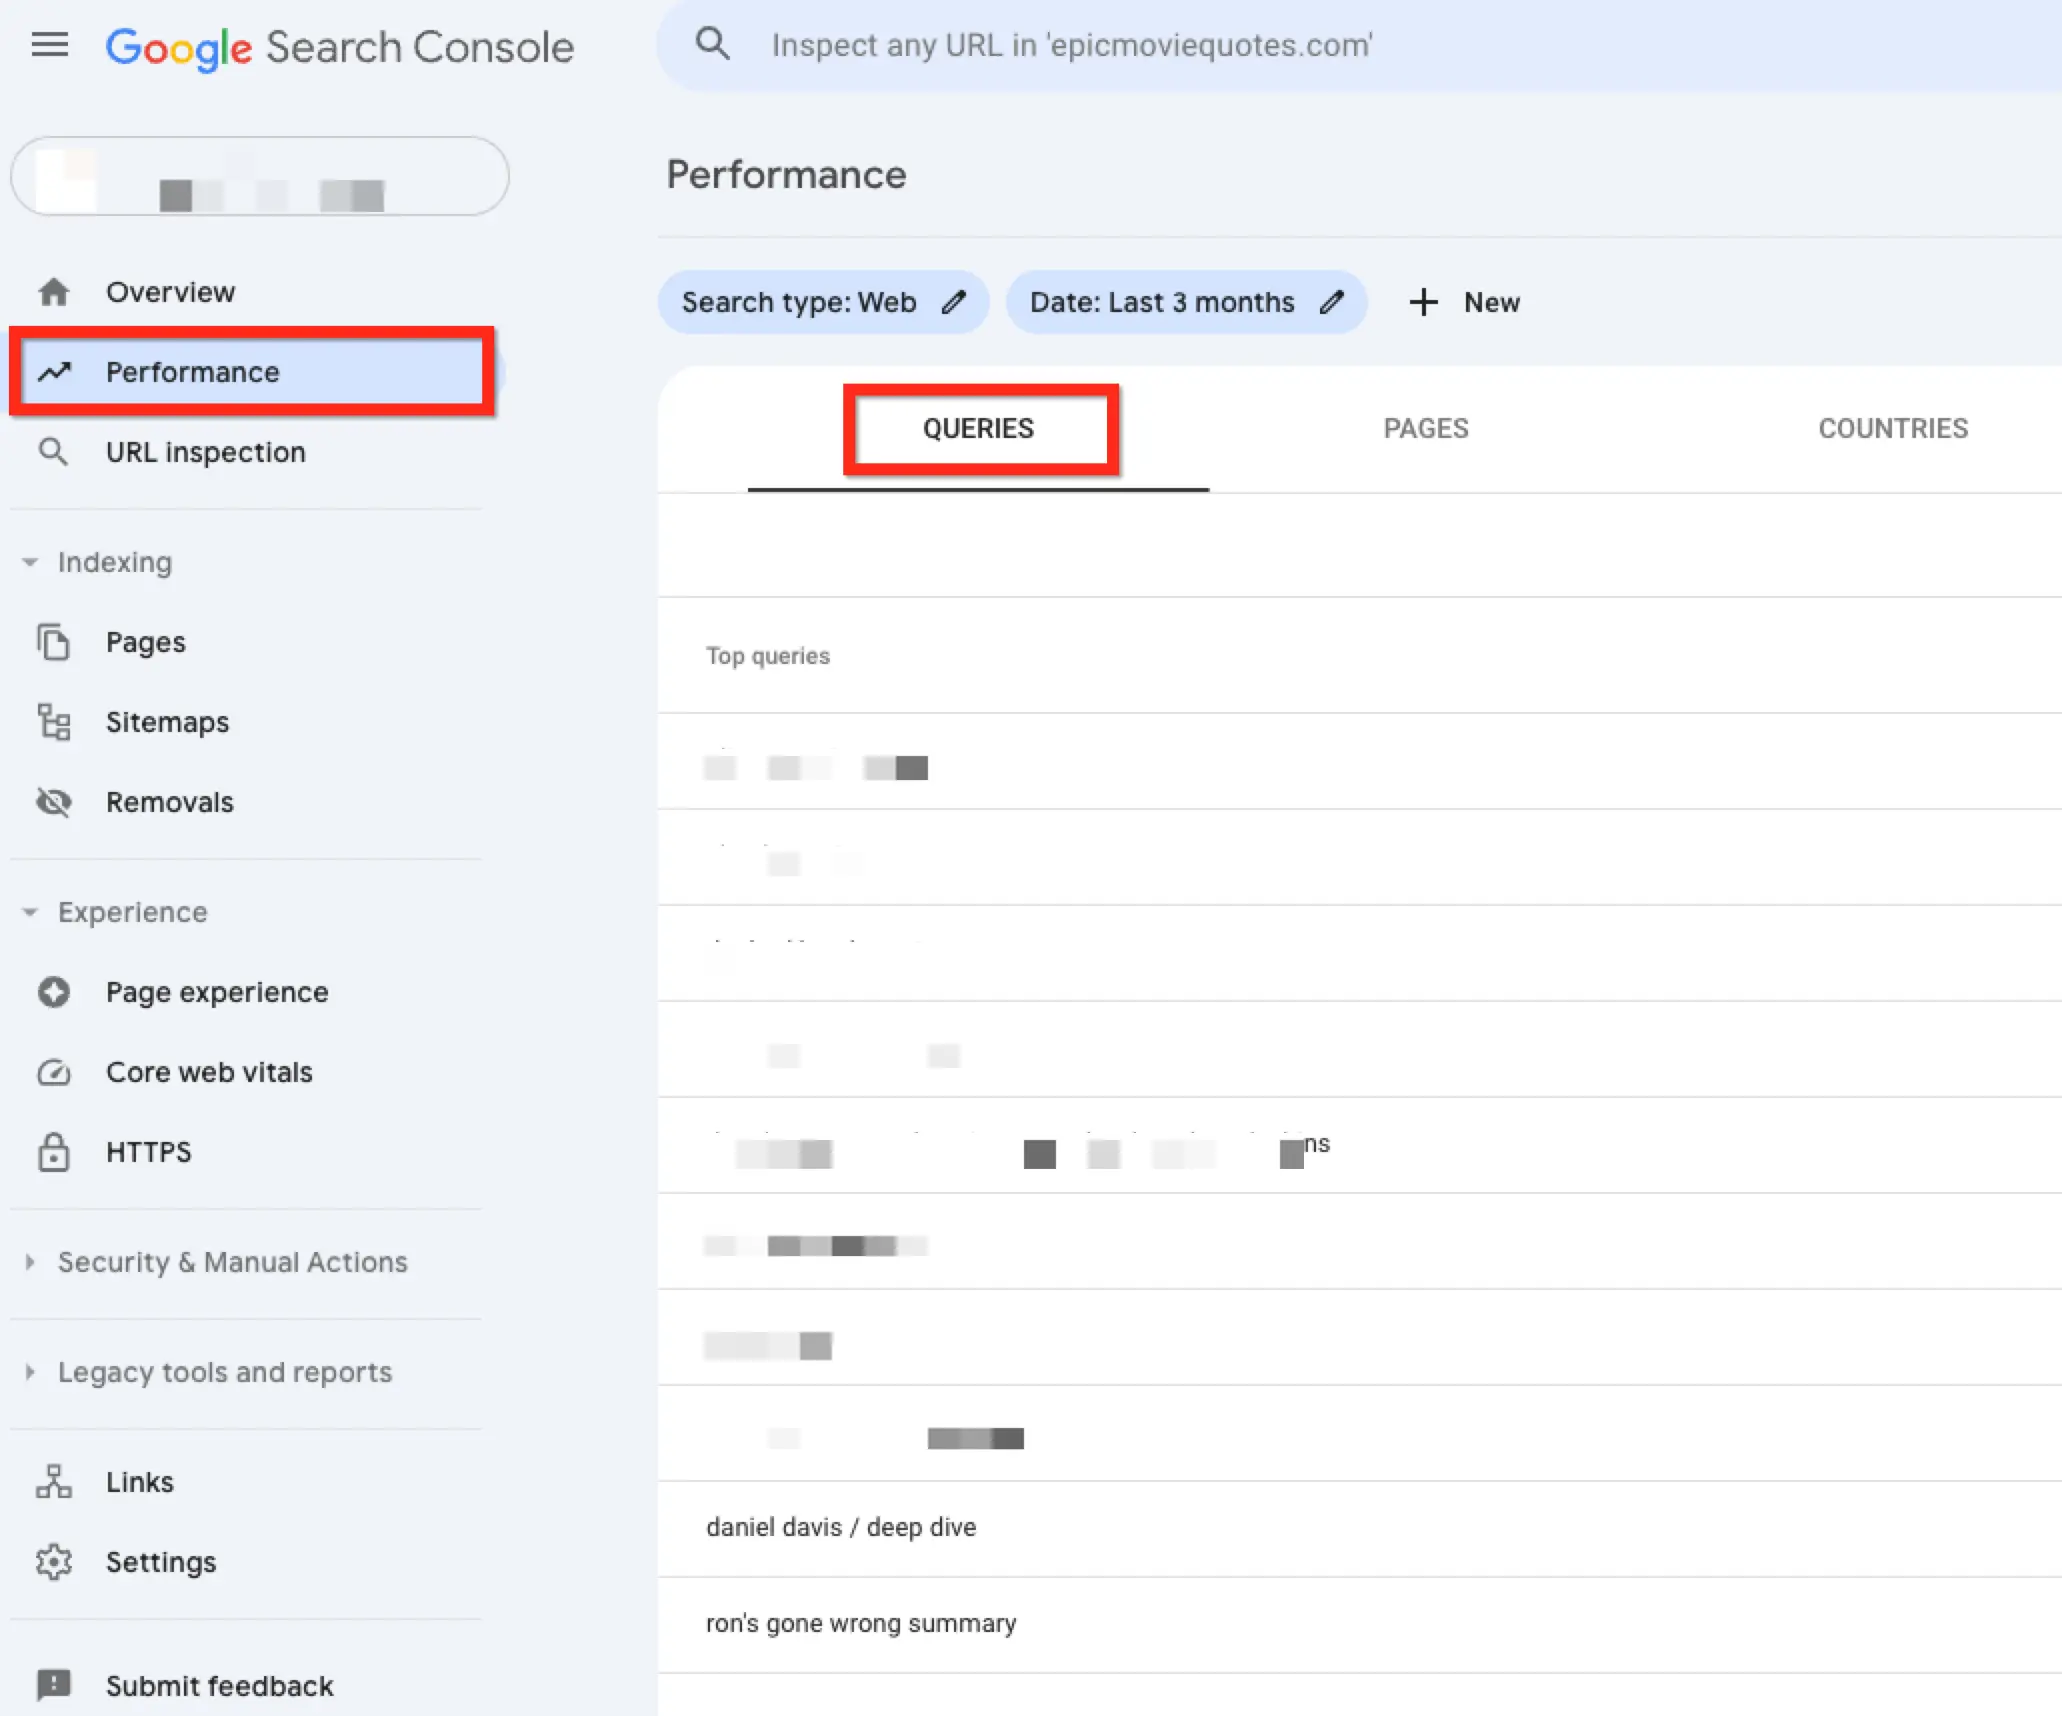Click the Settings gear icon
This screenshot has height=1716, width=2062.
click(x=54, y=1562)
